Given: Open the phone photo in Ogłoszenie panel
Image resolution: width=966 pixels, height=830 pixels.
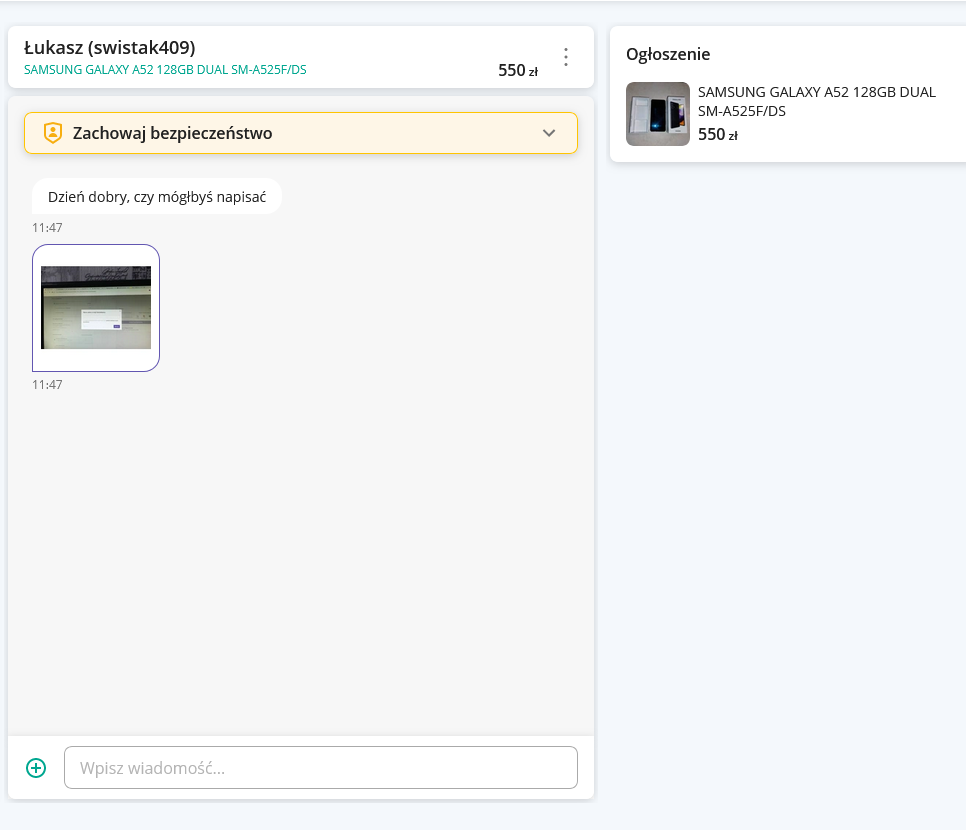Looking at the screenshot, I should coord(658,114).
